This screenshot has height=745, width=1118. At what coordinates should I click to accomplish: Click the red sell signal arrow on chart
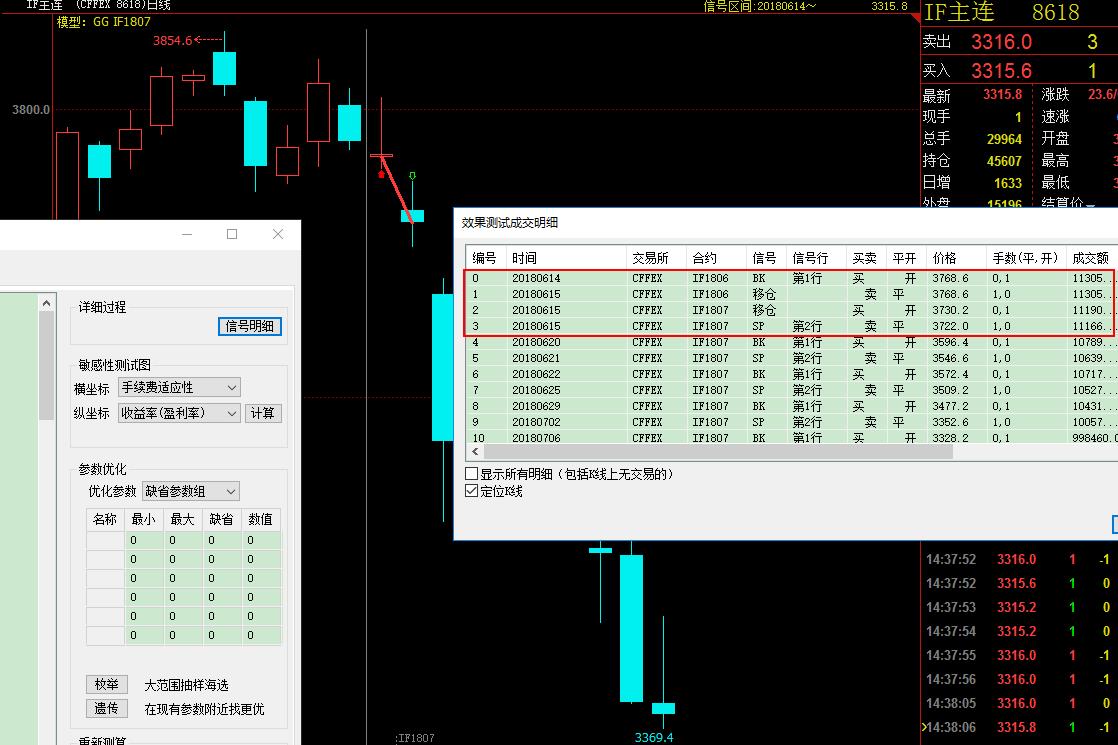(381, 174)
